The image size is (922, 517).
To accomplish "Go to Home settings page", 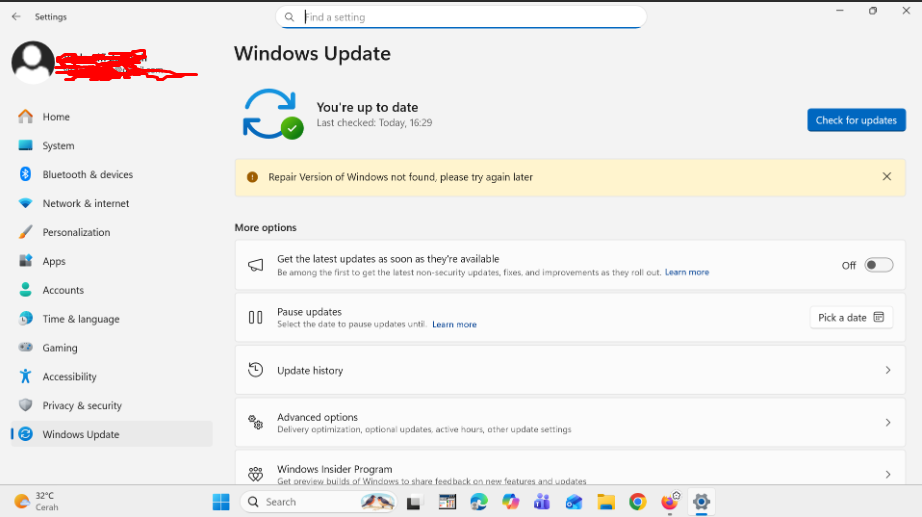I will (112, 116).
